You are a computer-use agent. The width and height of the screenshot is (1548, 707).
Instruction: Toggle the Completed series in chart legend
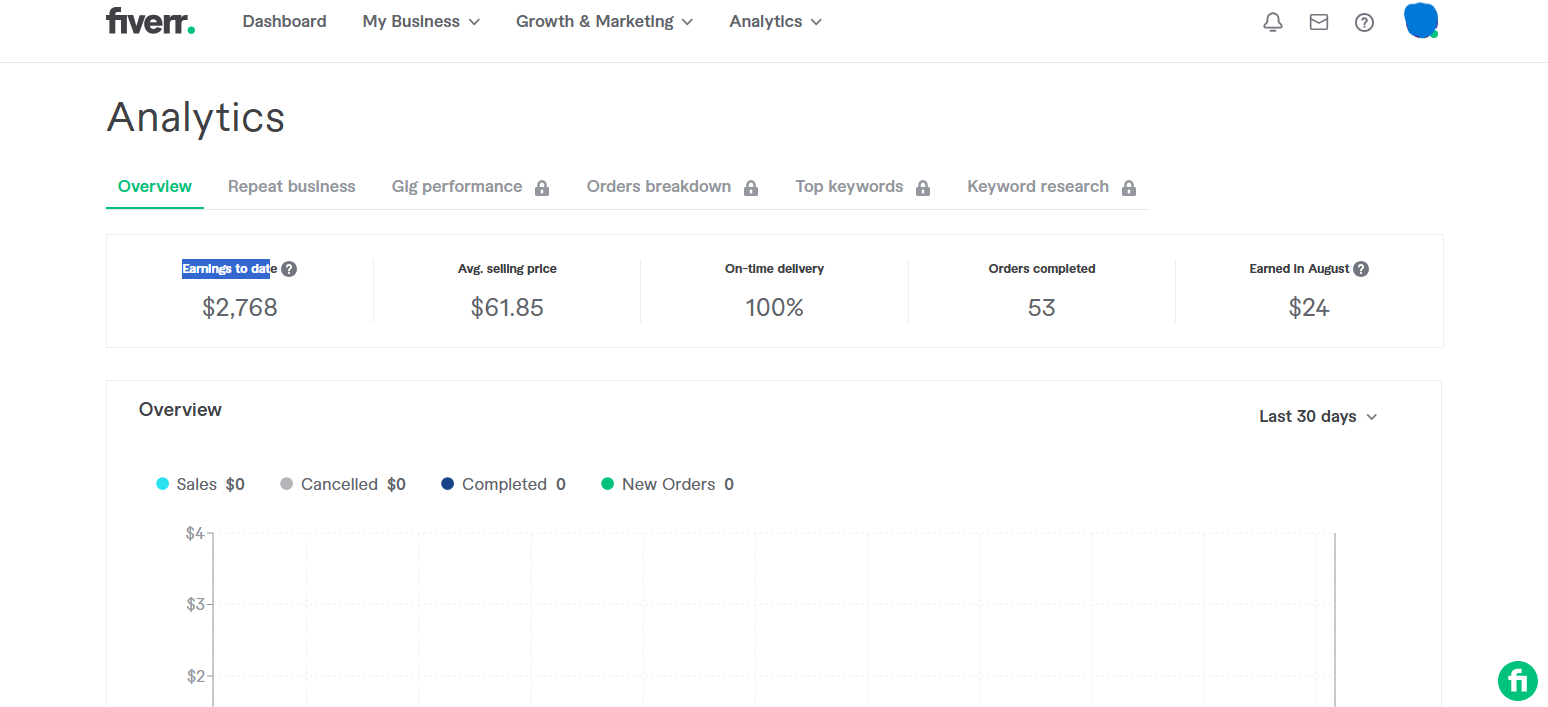point(503,484)
